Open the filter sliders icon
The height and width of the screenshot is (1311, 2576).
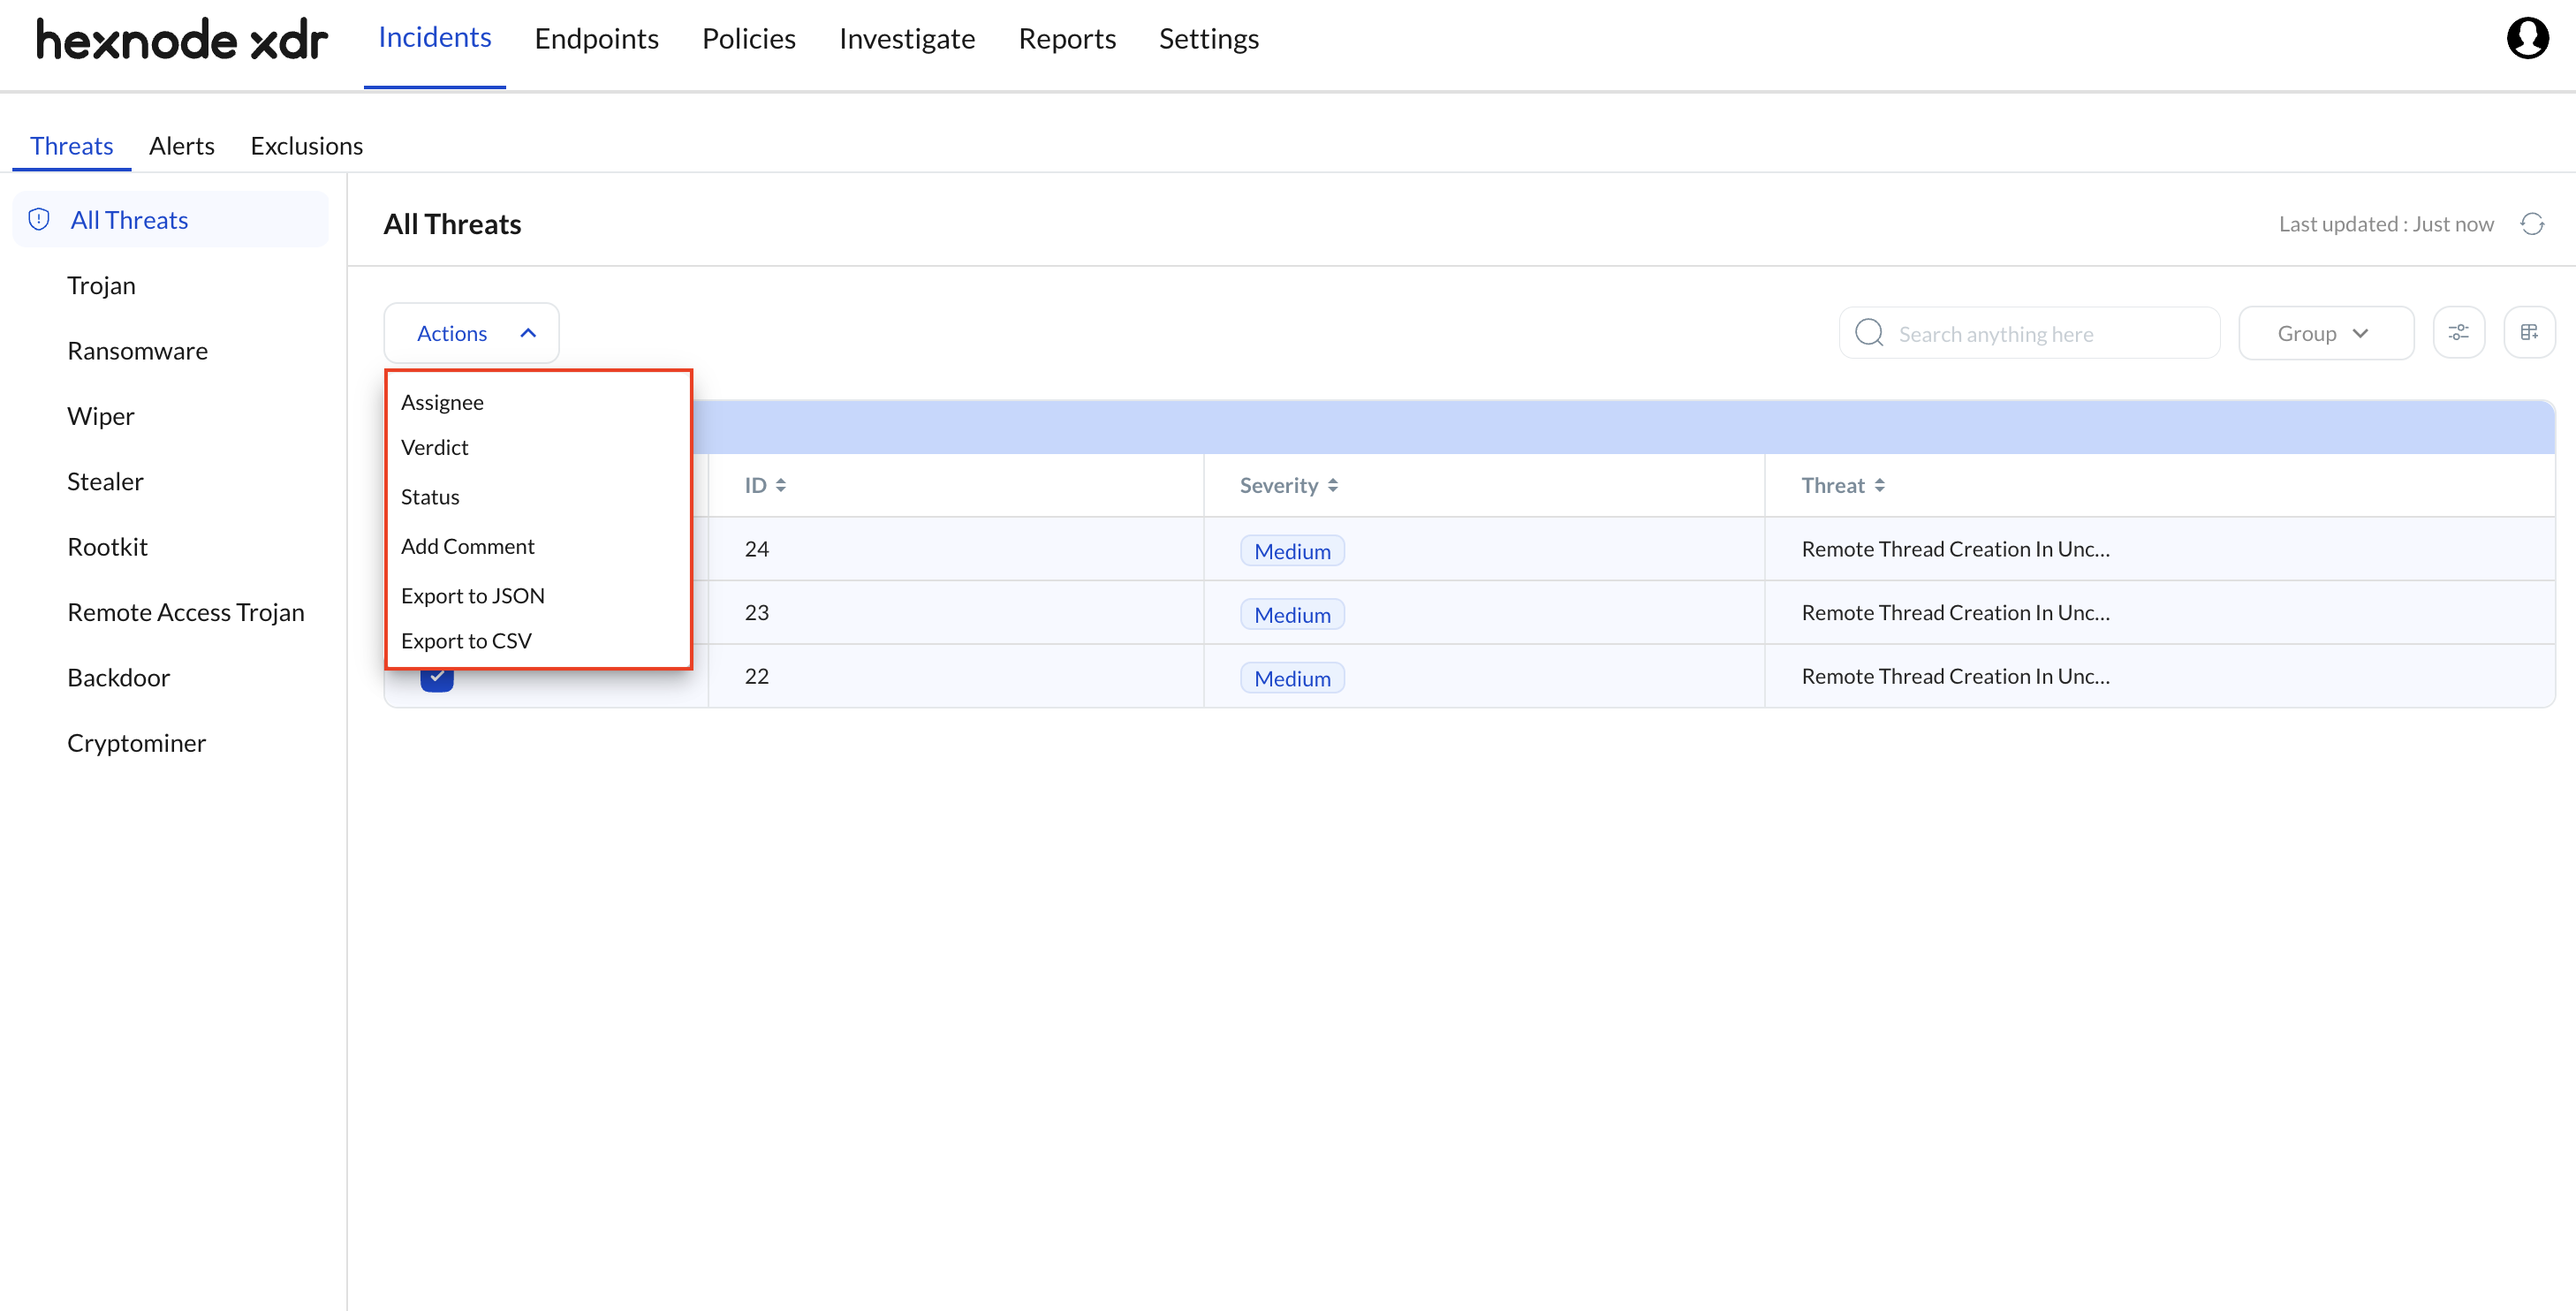(2459, 333)
